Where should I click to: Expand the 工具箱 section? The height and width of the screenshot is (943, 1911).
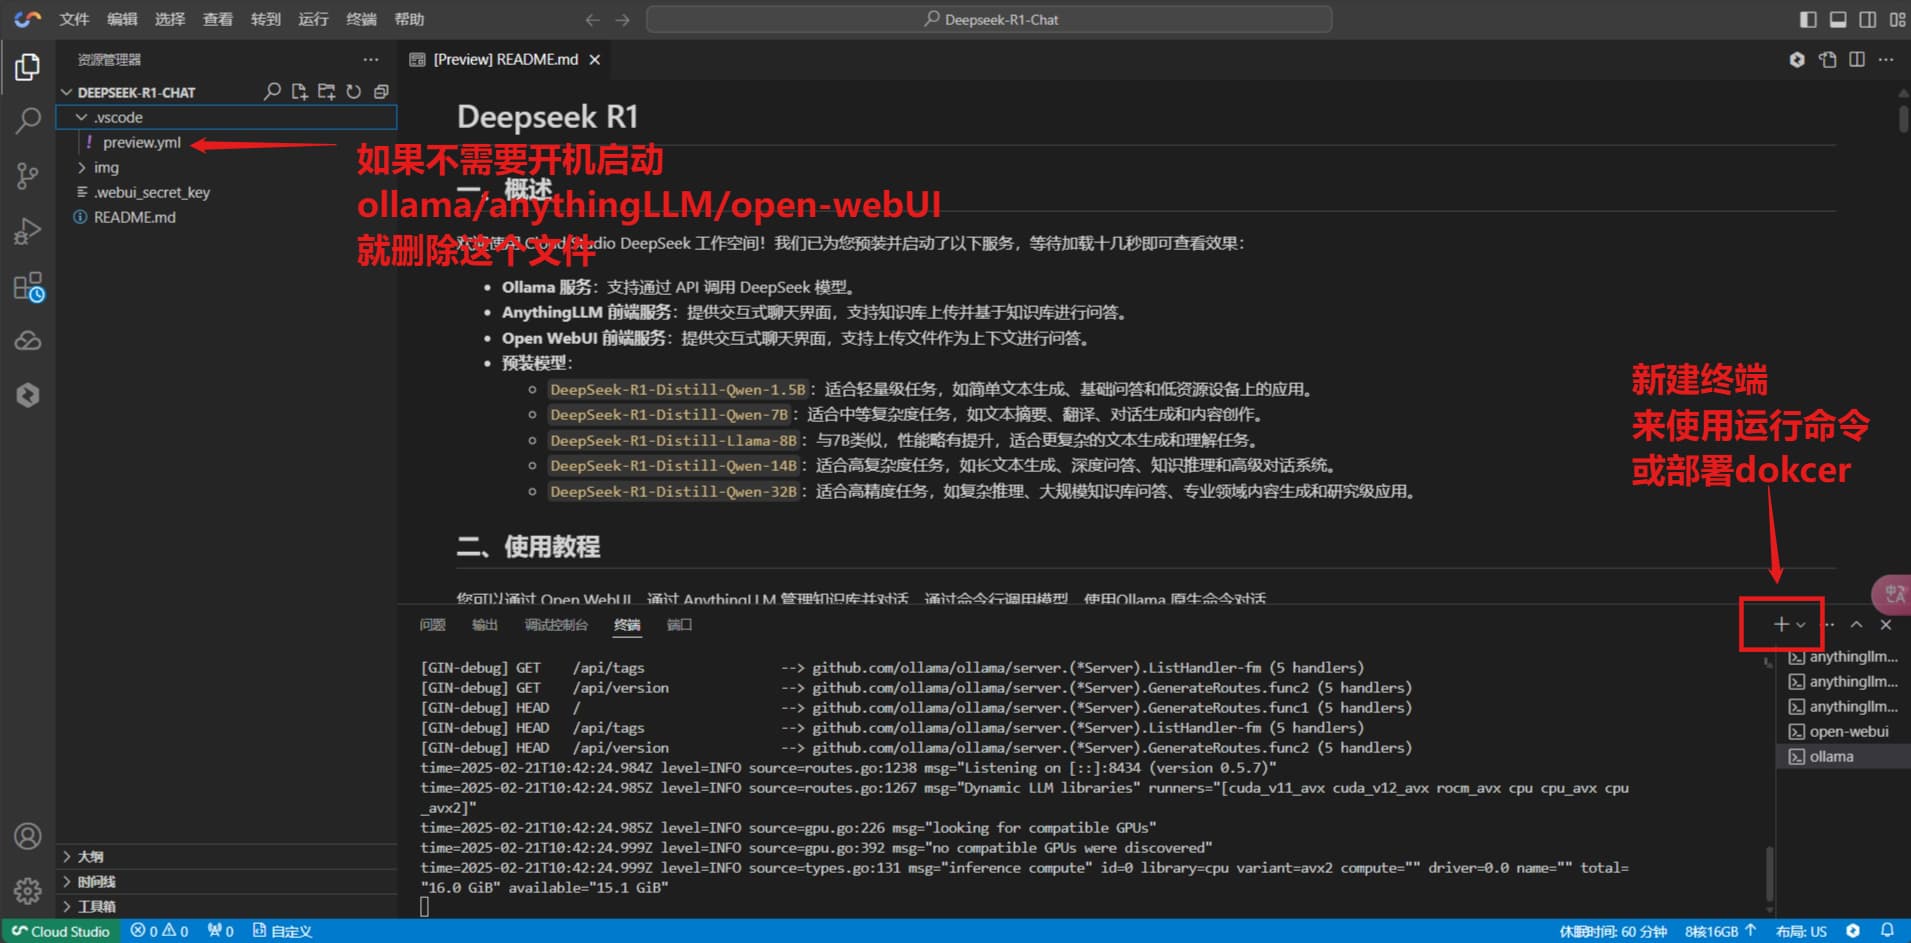point(226,906)
